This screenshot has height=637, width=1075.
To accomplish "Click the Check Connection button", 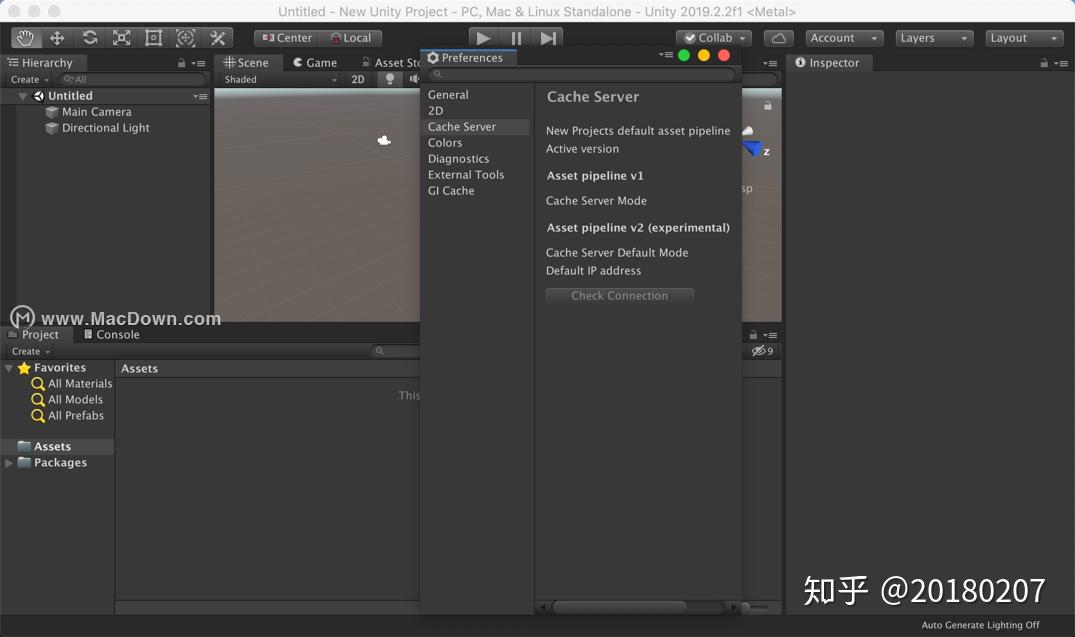I will tap(619, 295).
